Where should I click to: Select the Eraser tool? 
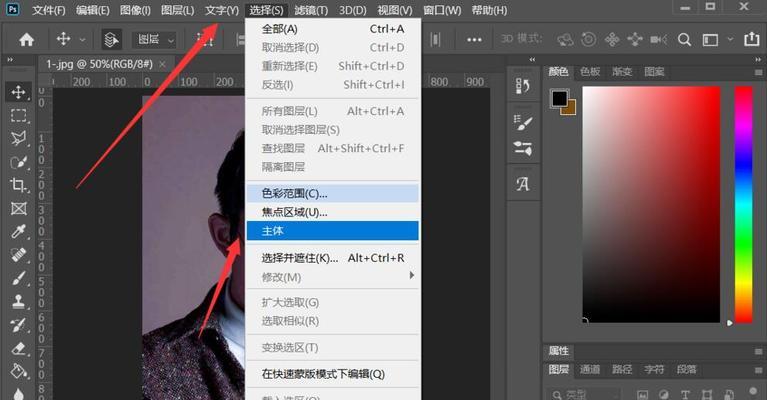pyautogui.click(x=19, y=349)
